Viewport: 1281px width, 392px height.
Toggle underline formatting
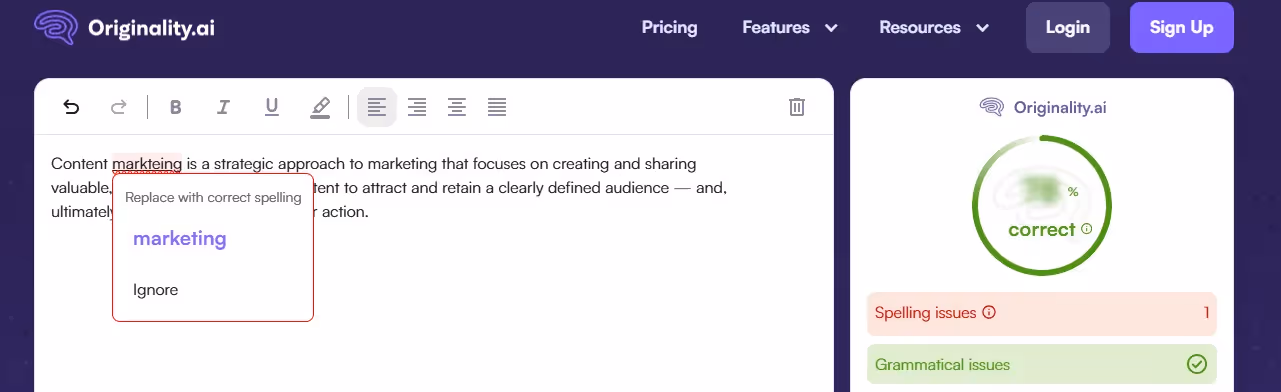(x=272, y=107)
